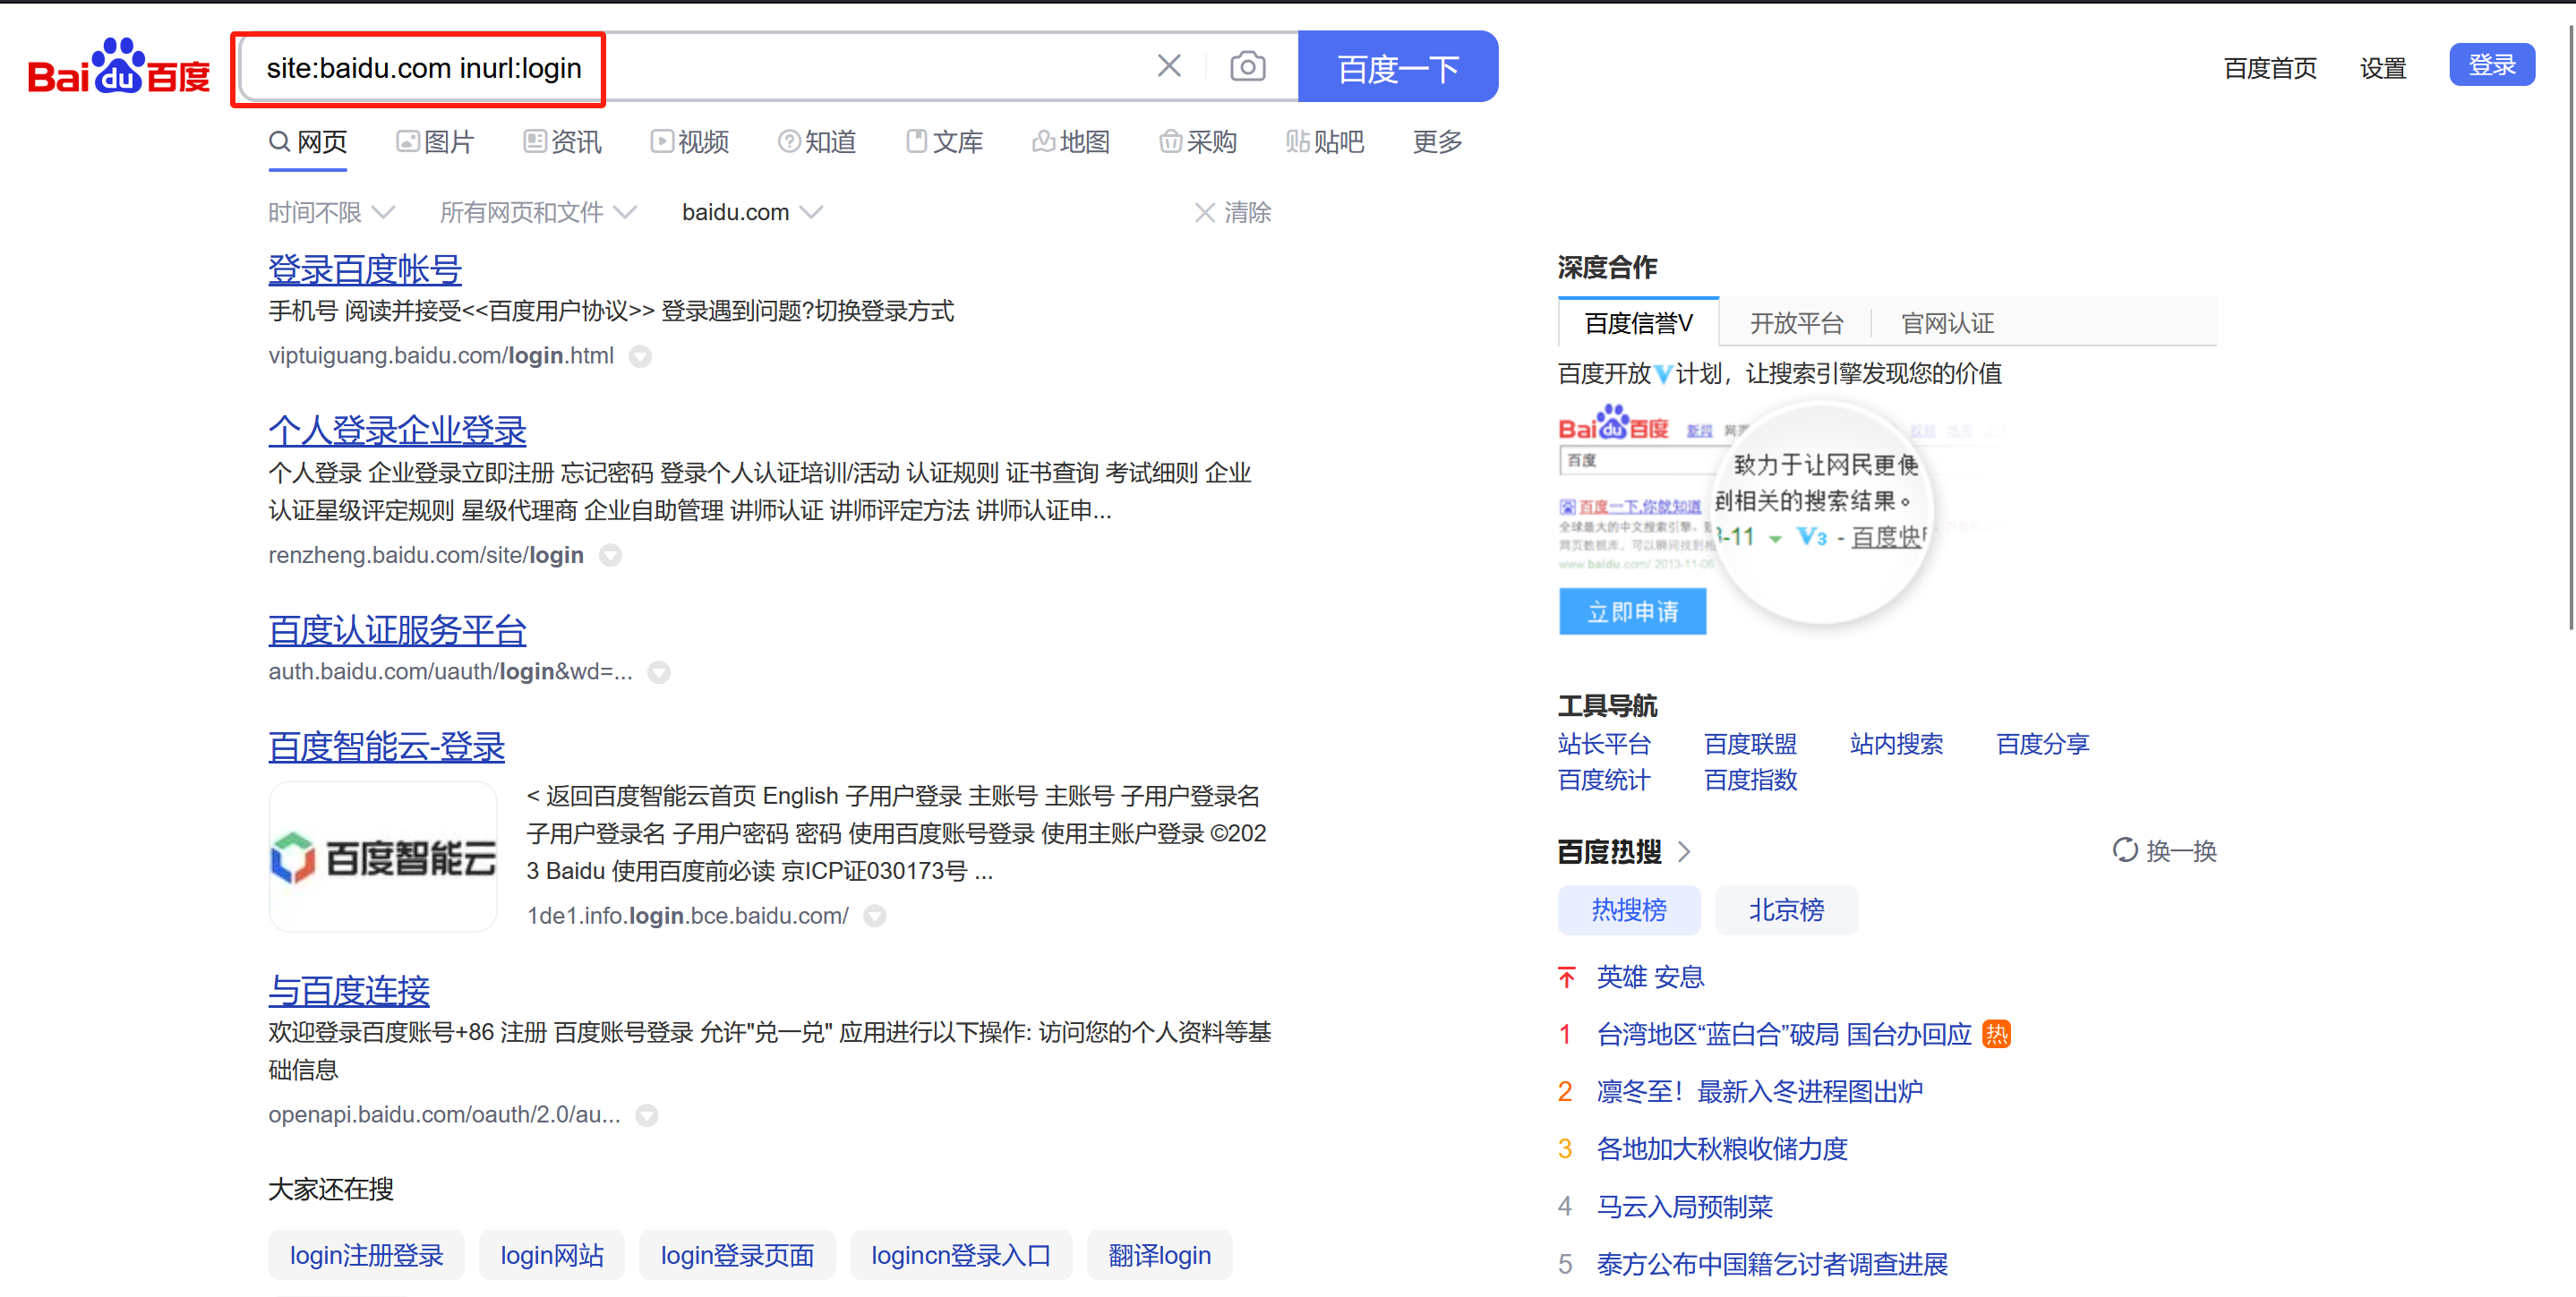The width and height of the screenshot is (2576, 1297).
Task: Switch to the 图片 images tab
Action: [x=435, y=142]
